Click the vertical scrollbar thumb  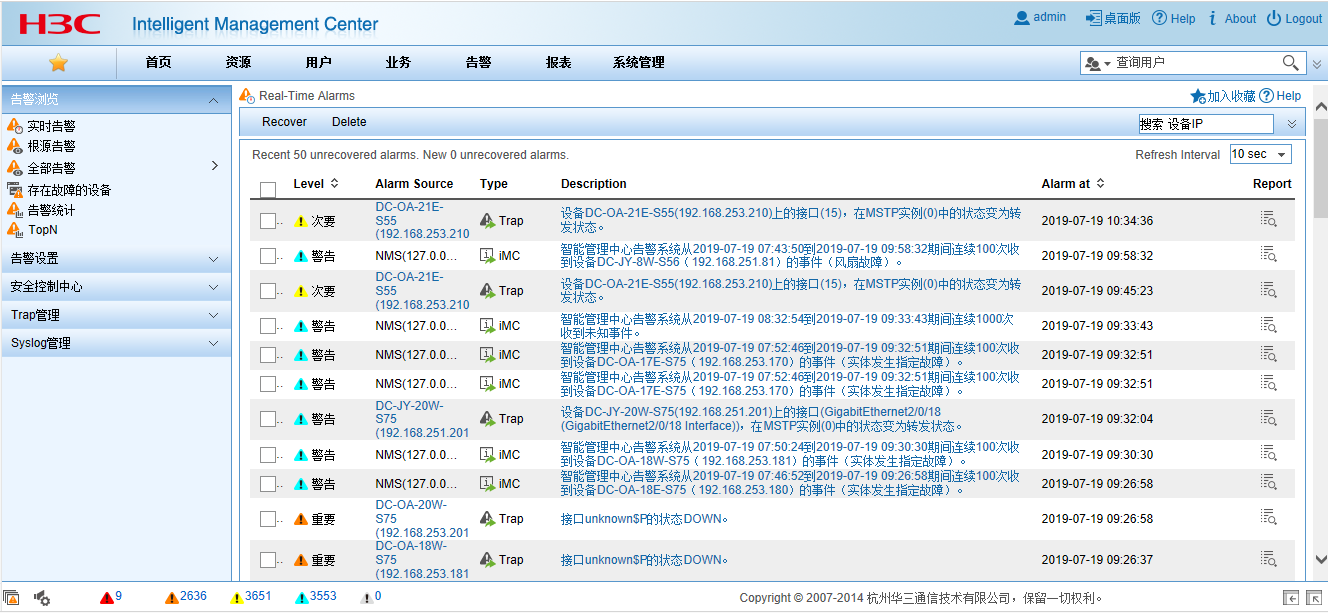coord(1320,170)
